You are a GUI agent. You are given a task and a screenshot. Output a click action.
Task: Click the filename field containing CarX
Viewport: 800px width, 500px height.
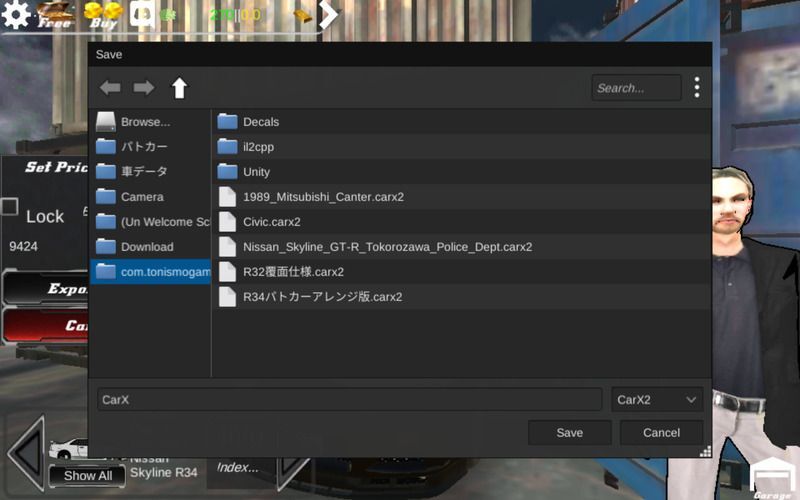pos(349,400)
